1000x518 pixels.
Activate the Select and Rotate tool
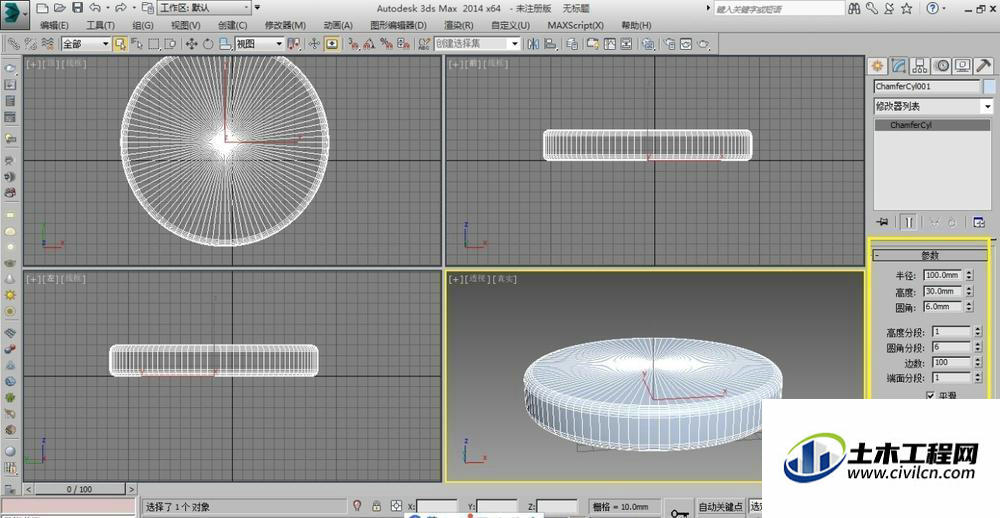coord(208,43)
